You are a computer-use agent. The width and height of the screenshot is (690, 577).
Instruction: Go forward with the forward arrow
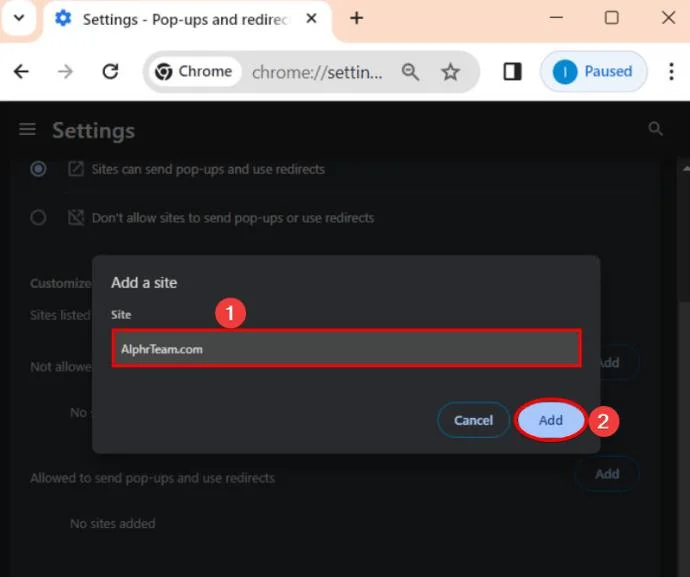click(65, 71)
